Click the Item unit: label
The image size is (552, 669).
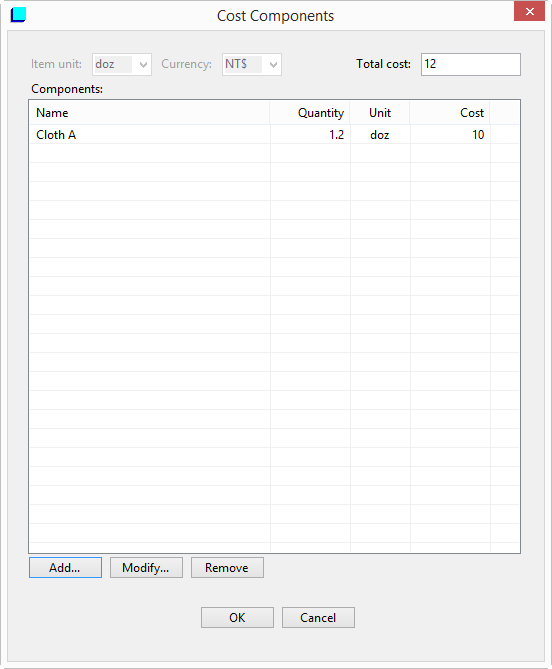tap(56, 64)
